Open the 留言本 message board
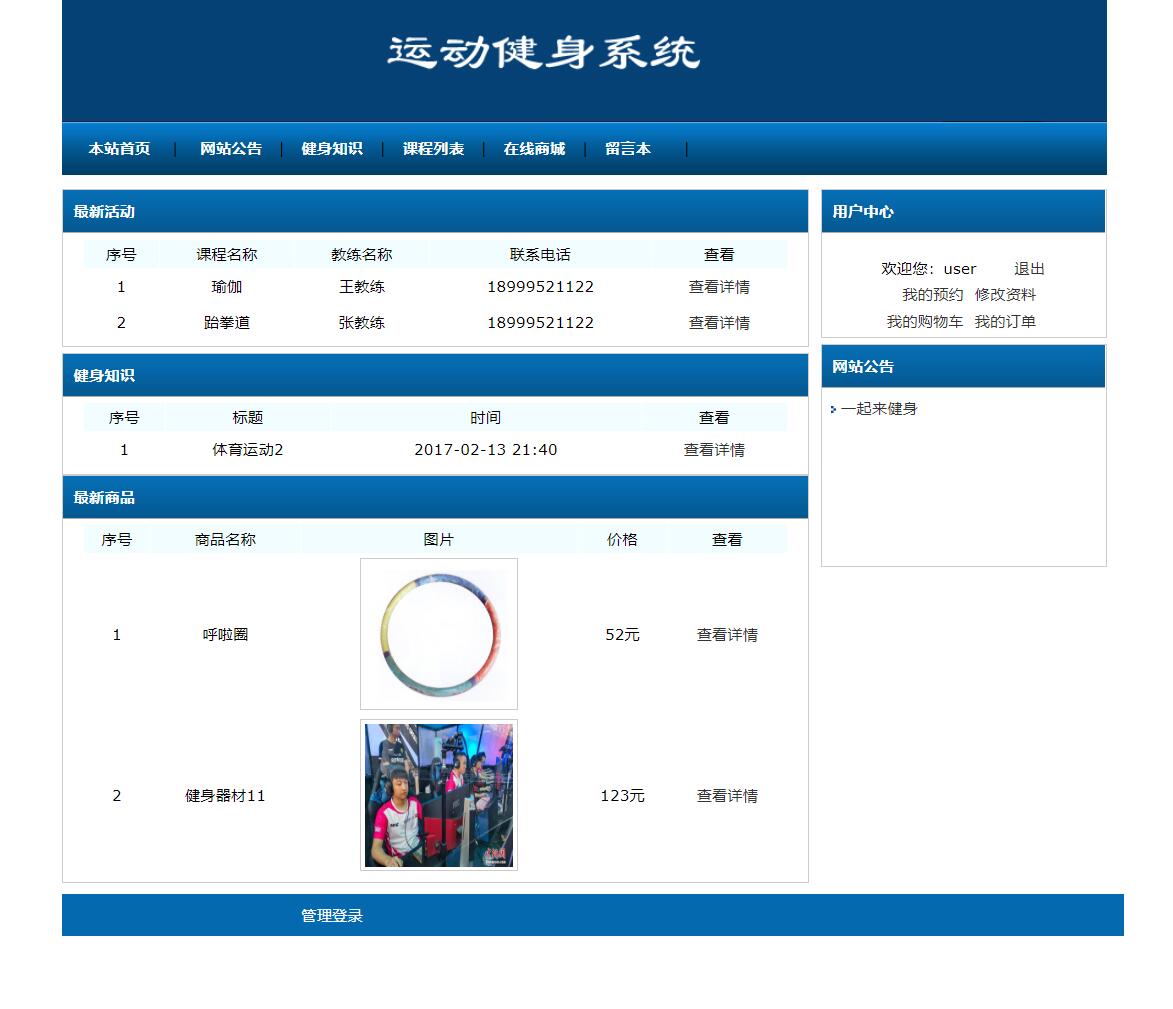Viewport: 1173px width, 1009px height. pyautogui.click(x=628, y=148)
